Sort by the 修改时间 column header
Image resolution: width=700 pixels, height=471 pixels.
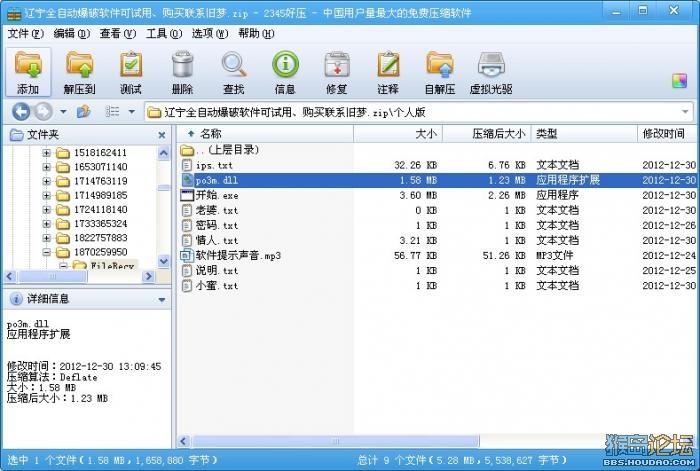(x=668, y=133)
